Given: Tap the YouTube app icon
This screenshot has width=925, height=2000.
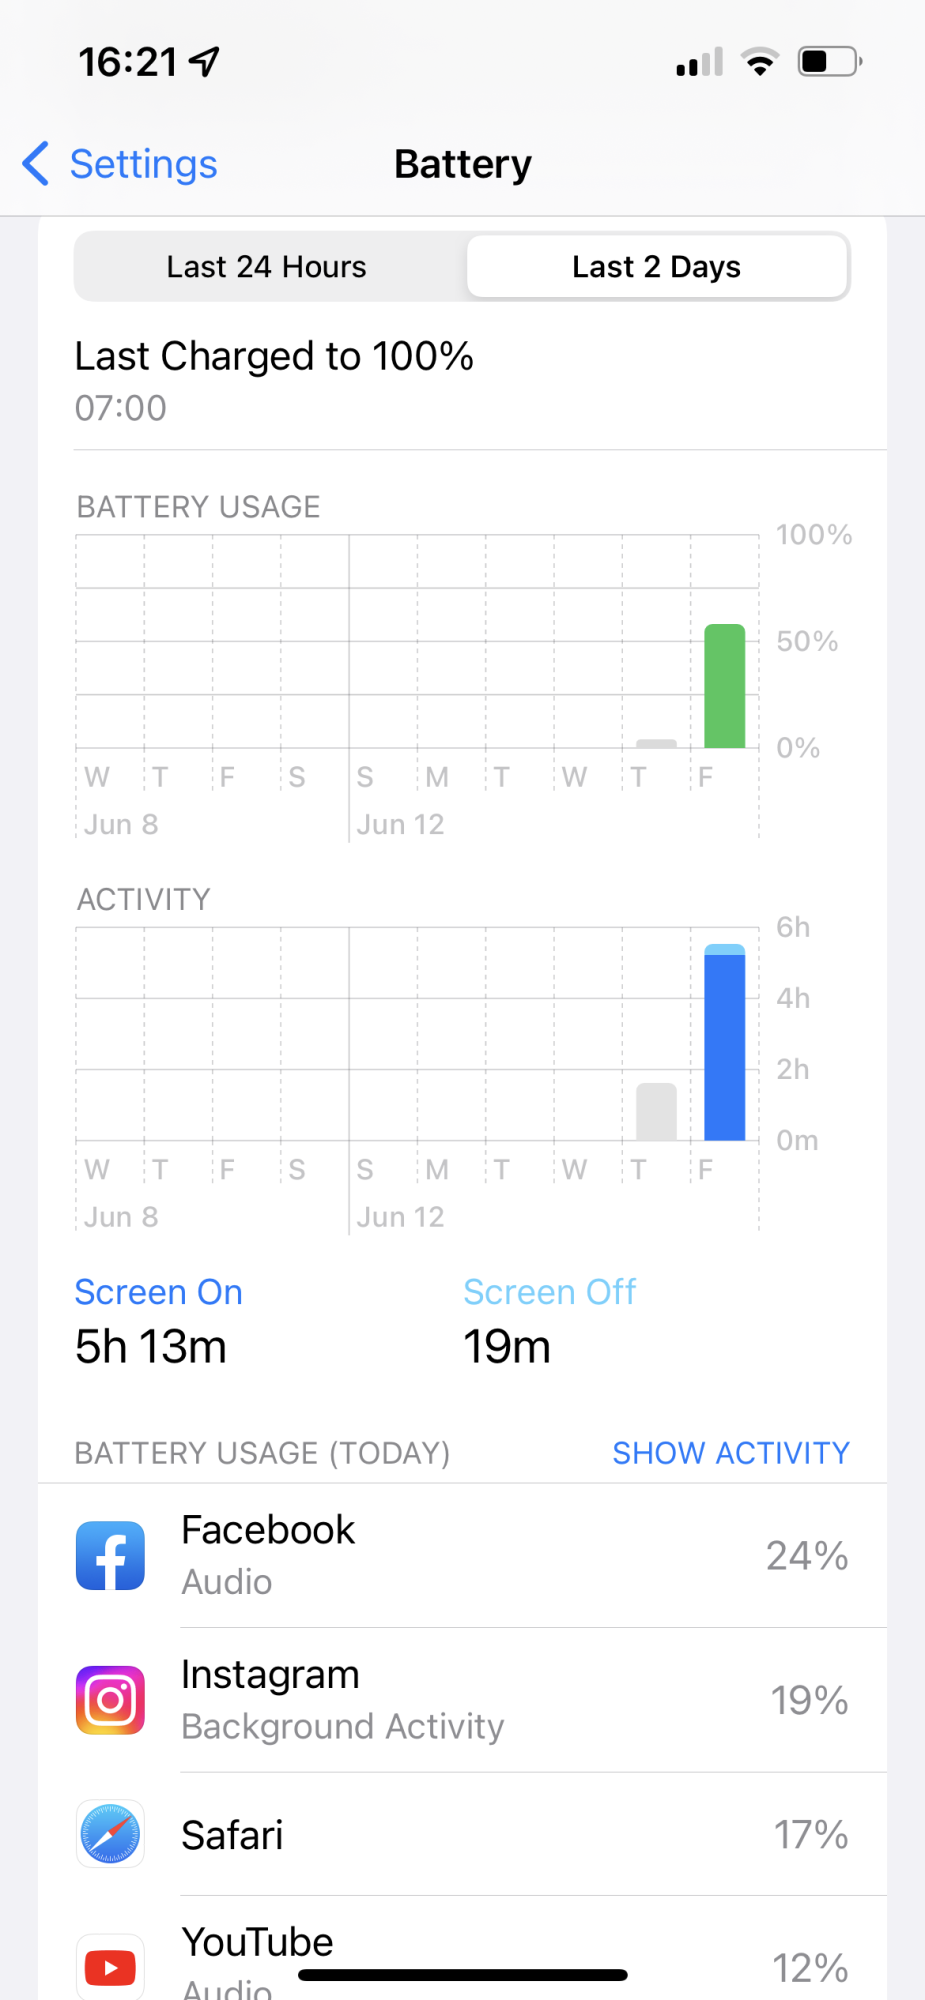Looking at the screenshot, I should tap(110, 1968).
